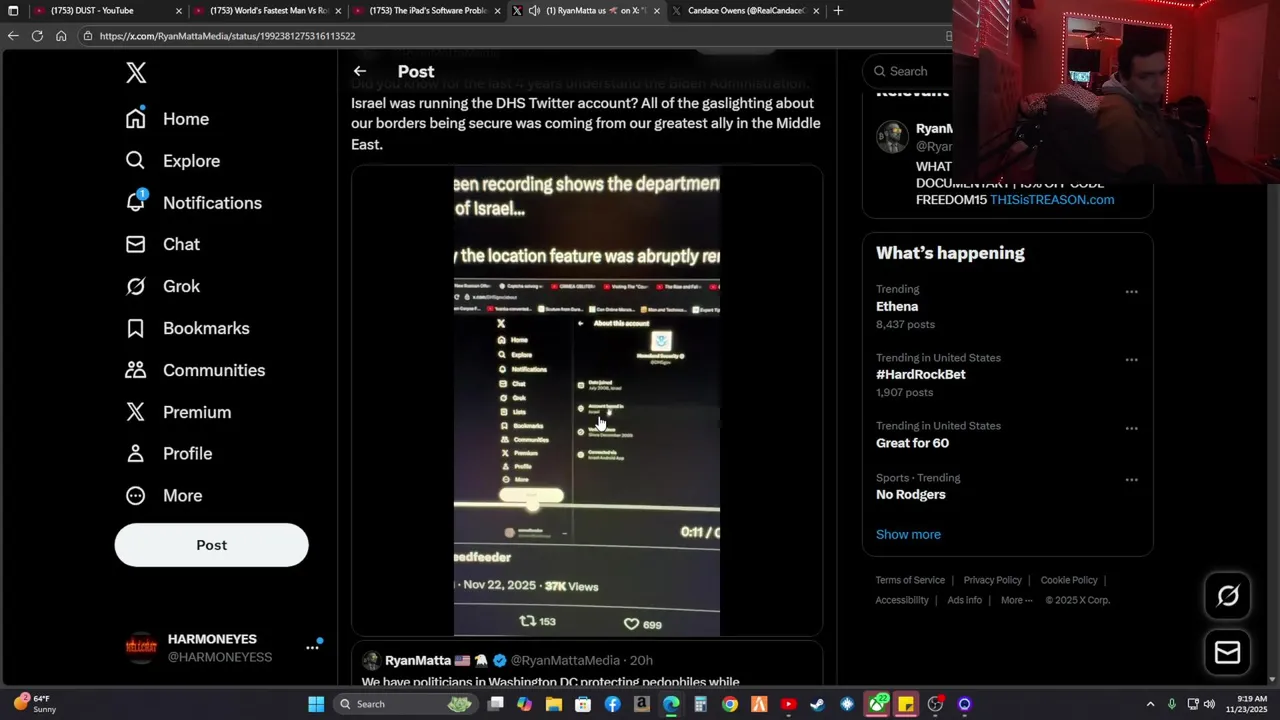Viewport: 1280px width, 720px height.
Task: Open RyanMatta name in reply post
Action: tap(418, 660)
